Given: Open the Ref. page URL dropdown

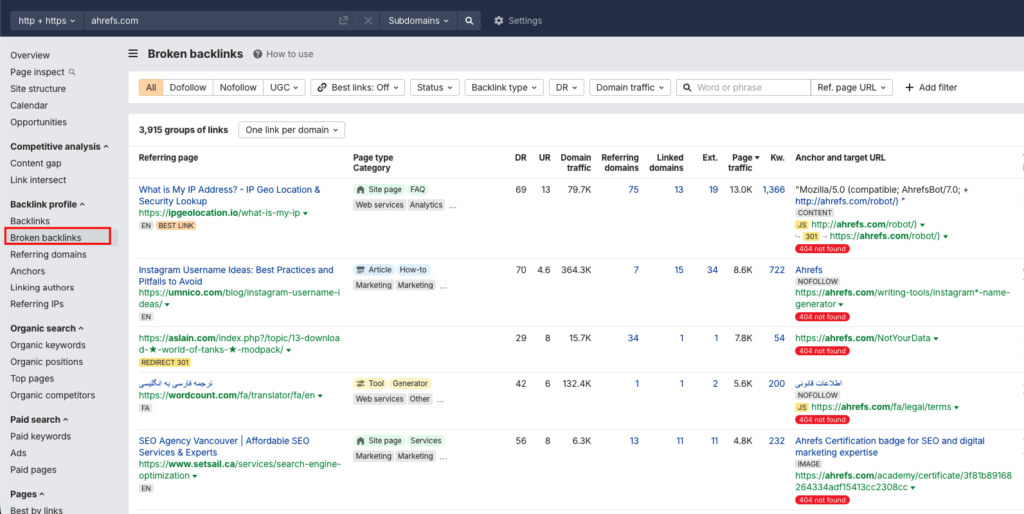Looking at the screenshot, I should point(852,88).
